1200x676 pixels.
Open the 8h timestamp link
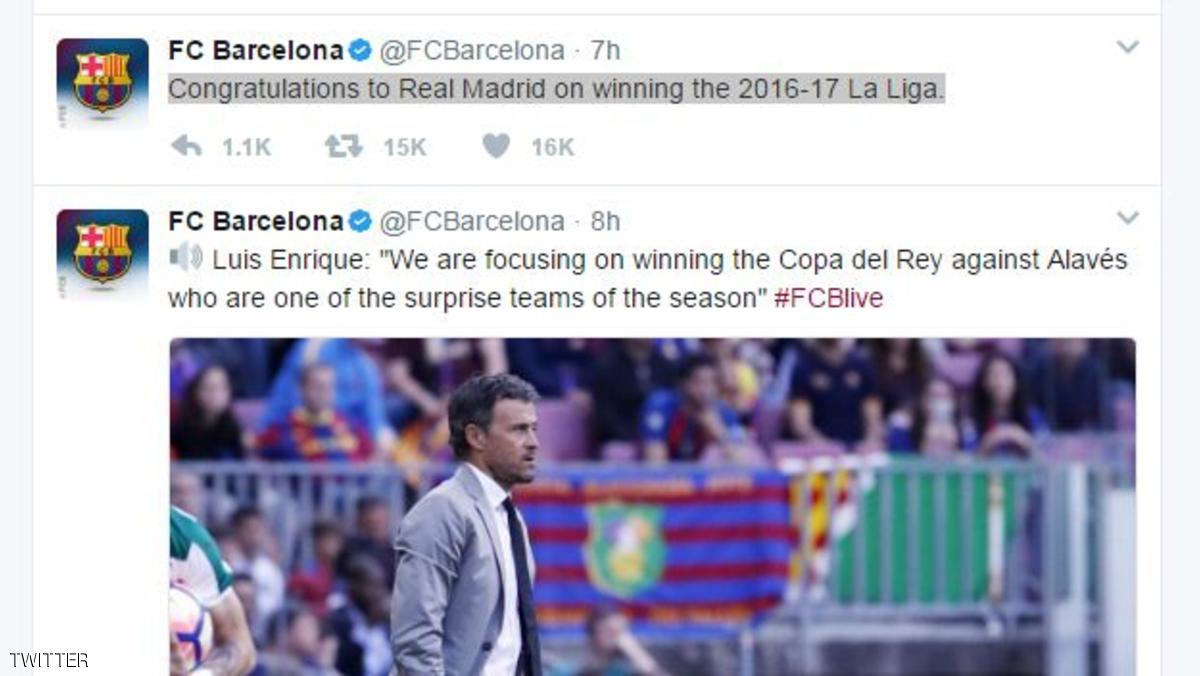605,221
